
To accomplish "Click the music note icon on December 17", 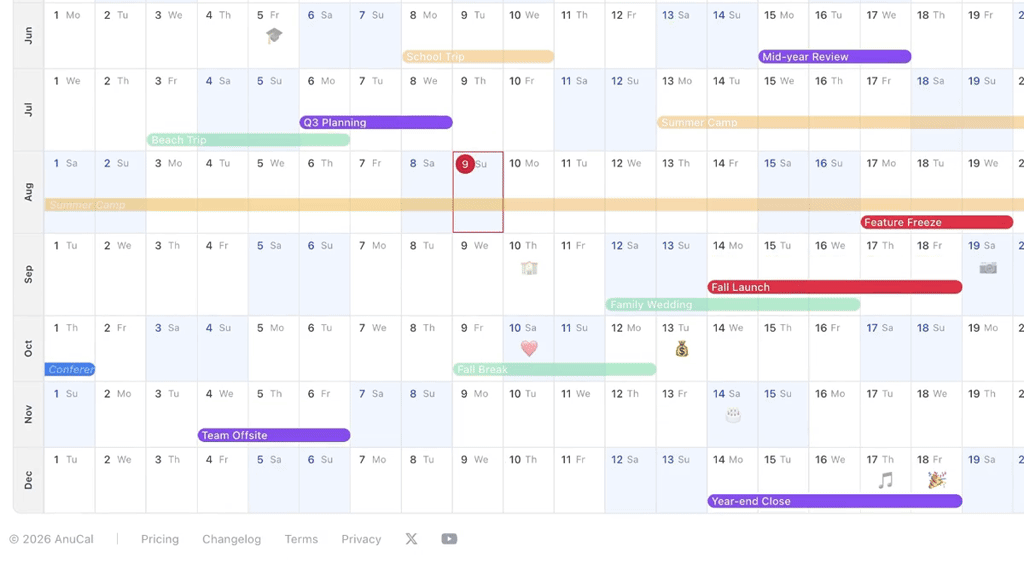I will pyautogui.click(x=886, y=480).
